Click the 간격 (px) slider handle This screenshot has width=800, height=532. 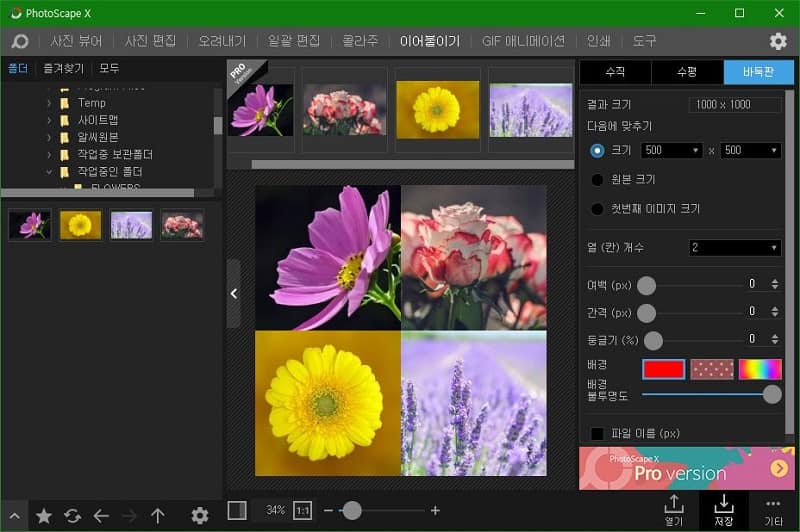646,313
